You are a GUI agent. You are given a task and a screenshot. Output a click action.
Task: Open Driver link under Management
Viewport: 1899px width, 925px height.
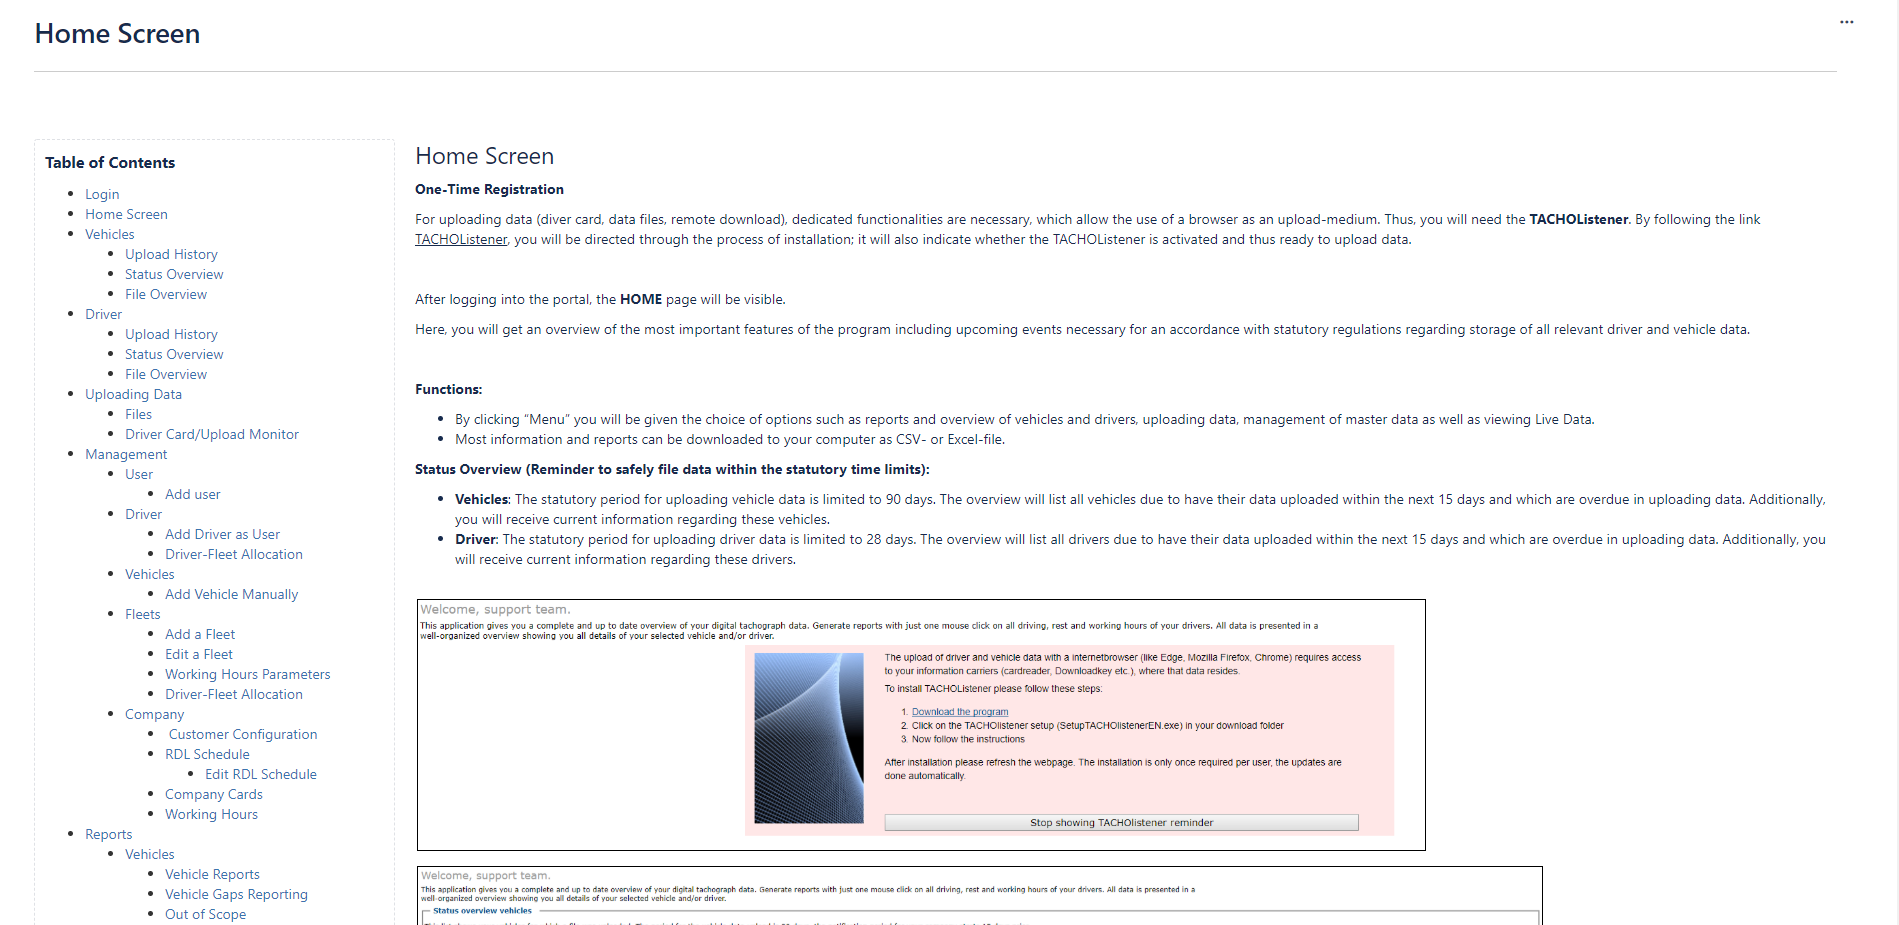point(143,514)
